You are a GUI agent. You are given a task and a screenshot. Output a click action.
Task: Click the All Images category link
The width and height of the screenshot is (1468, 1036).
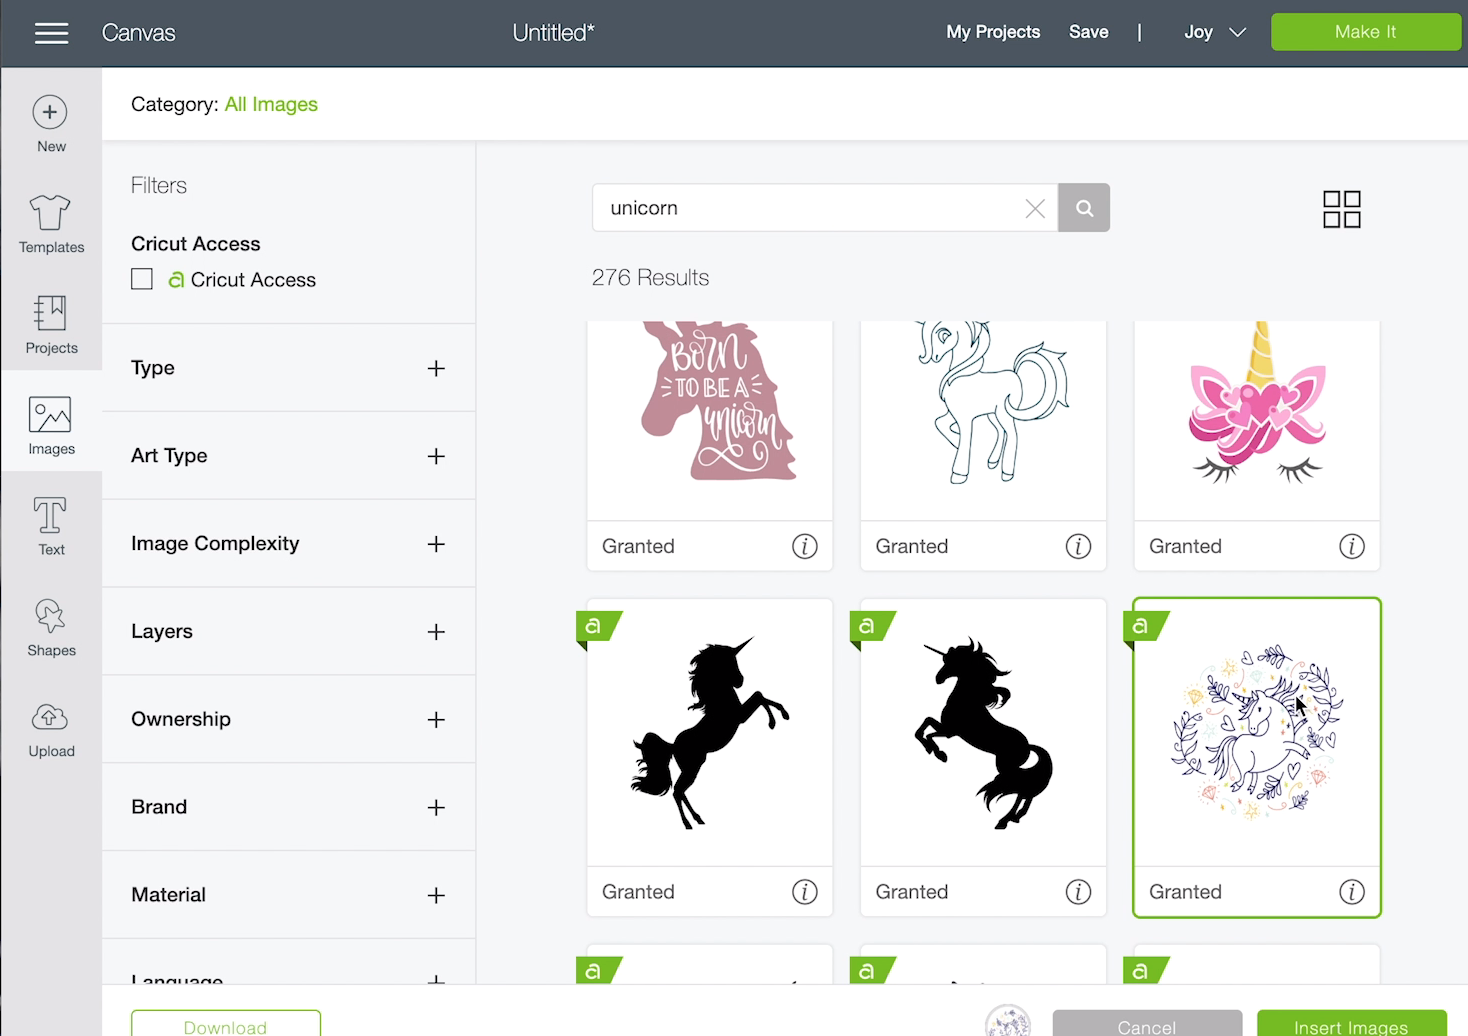point(271,104)
